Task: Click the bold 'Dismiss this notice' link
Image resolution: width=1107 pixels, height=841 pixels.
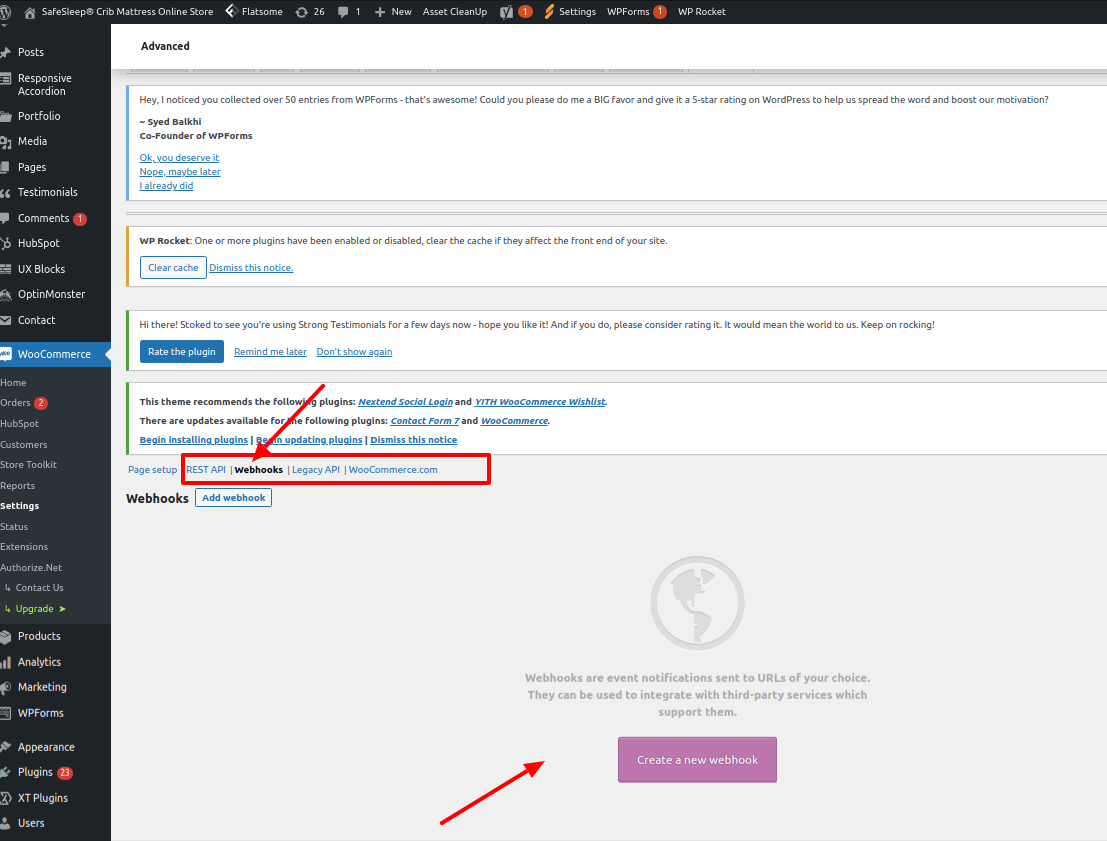Action: [x=414, y=440]
